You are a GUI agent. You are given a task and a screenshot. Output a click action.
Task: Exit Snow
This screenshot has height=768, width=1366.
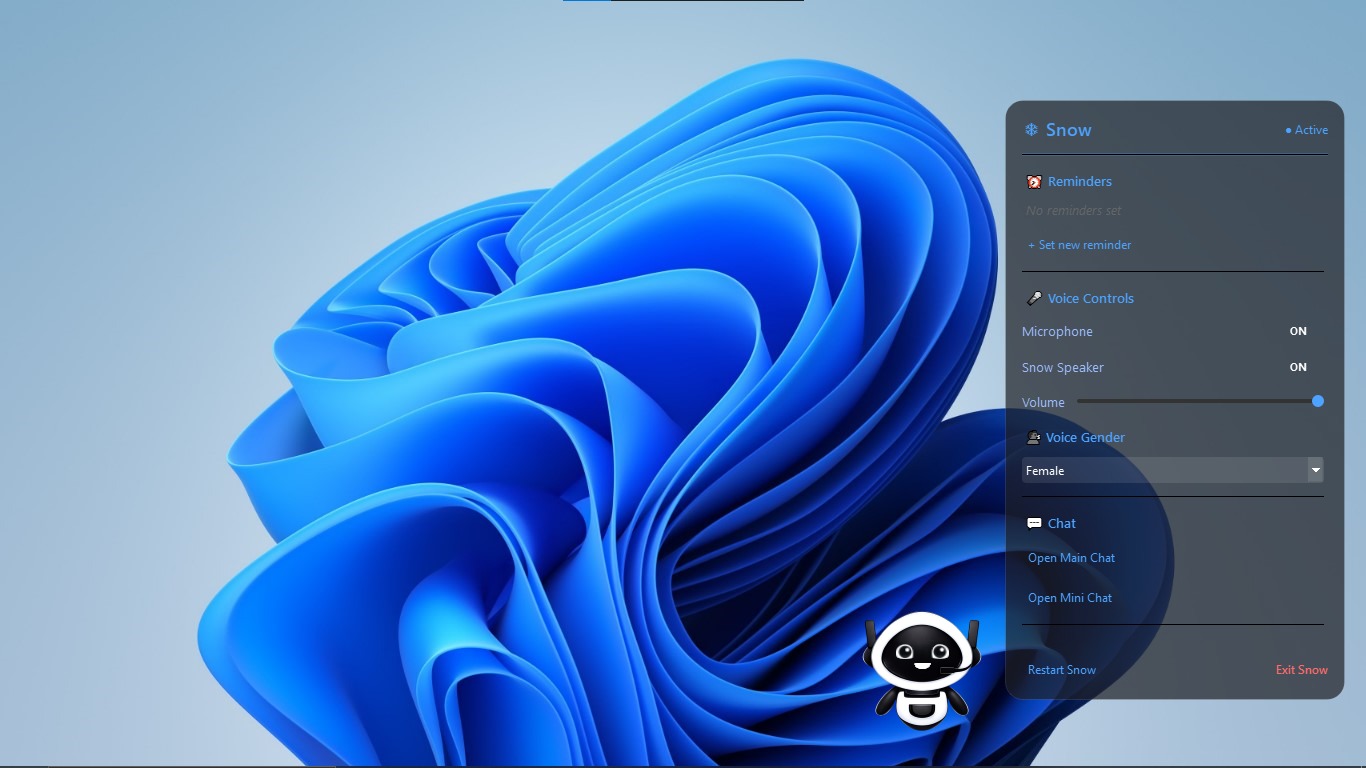[x=1302, y=670]
